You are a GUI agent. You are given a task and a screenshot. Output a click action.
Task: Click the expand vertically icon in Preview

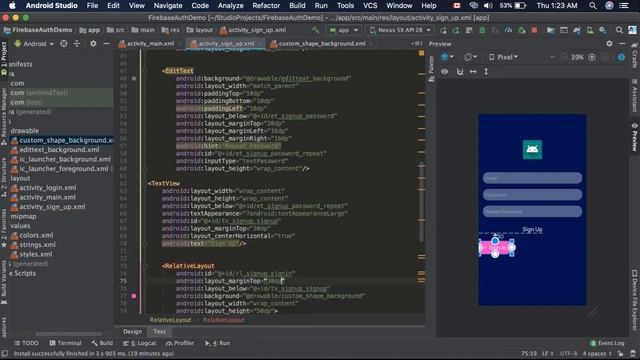(x=486, y=71)
